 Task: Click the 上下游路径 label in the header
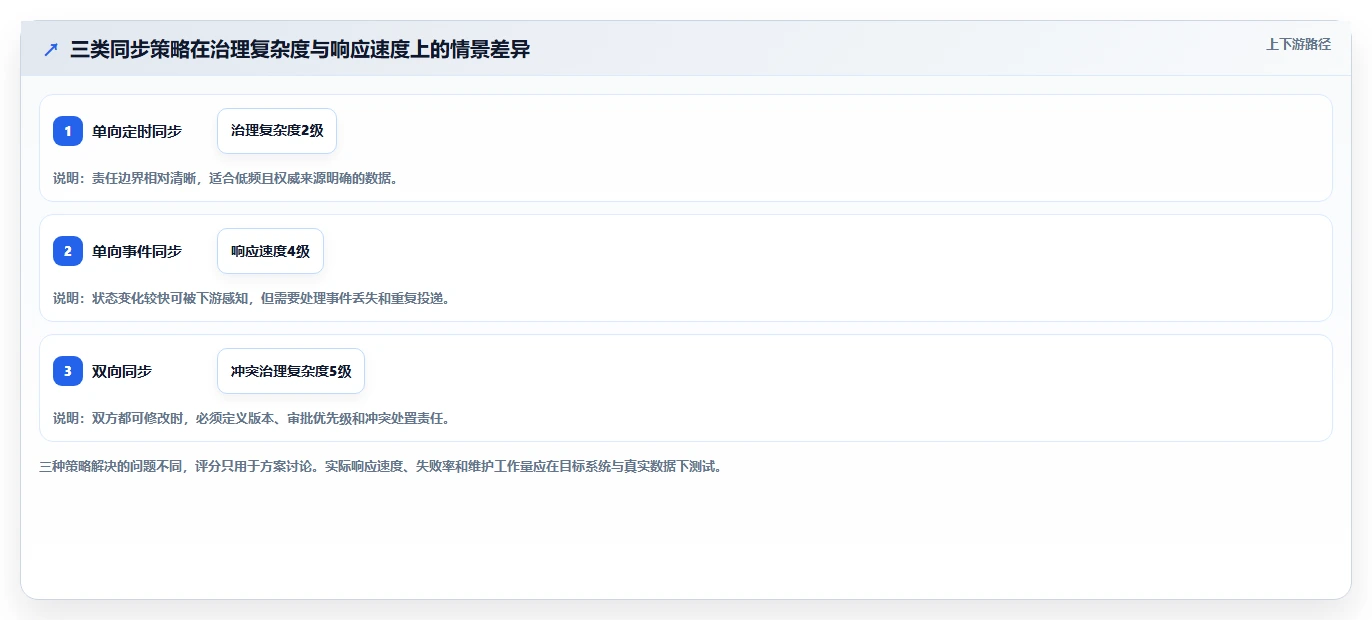pos(1298,44)
